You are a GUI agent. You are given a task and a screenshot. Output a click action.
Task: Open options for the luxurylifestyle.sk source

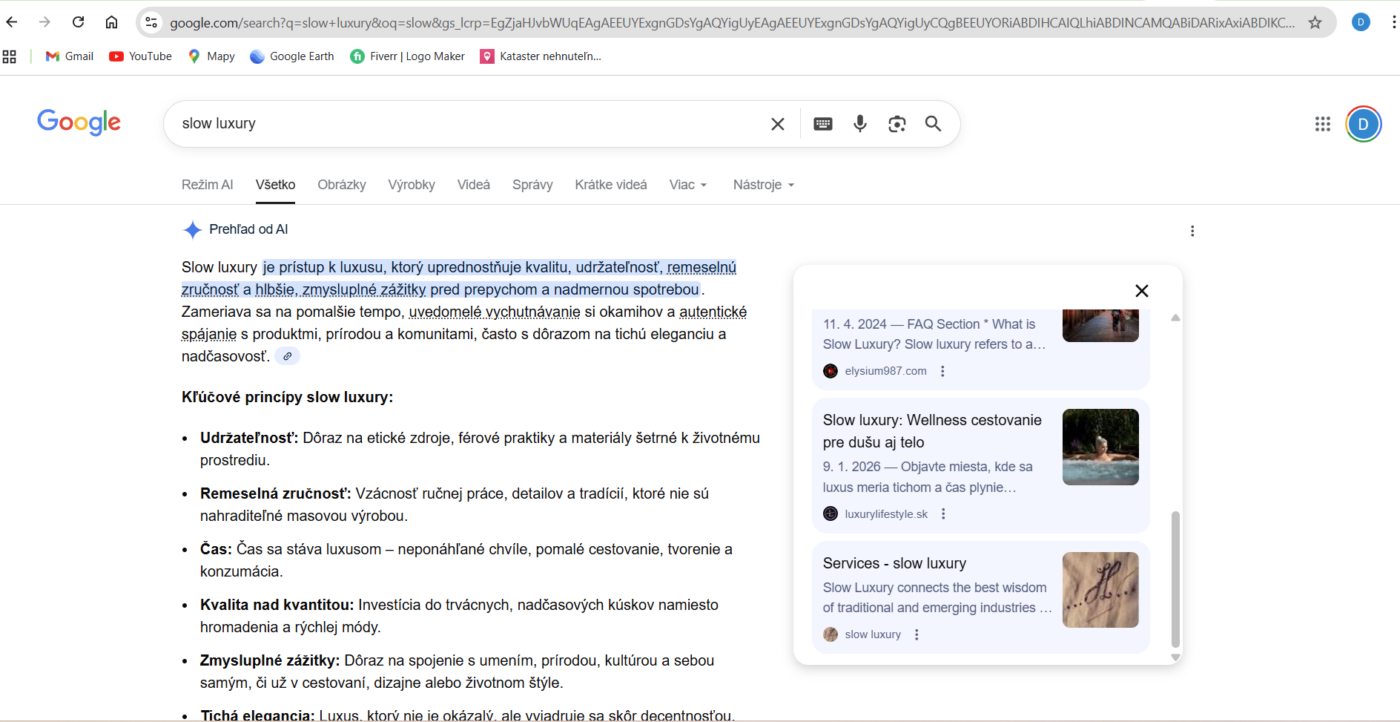coord(943,514)
